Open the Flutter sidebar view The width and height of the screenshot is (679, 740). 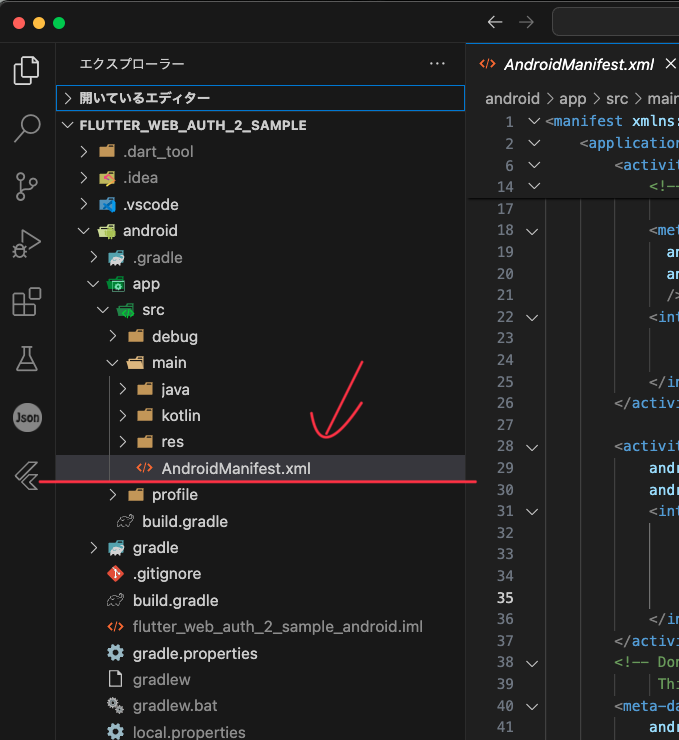pyautogui.click(x=26, y=475)
